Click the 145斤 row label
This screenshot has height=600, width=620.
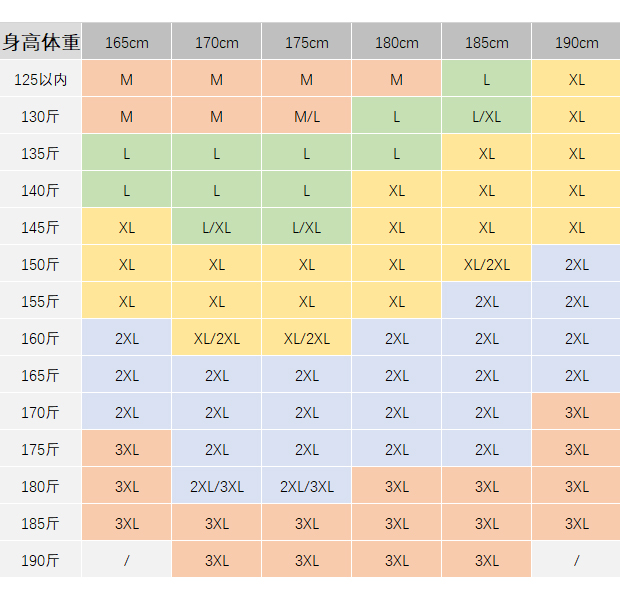coord(41,228)
